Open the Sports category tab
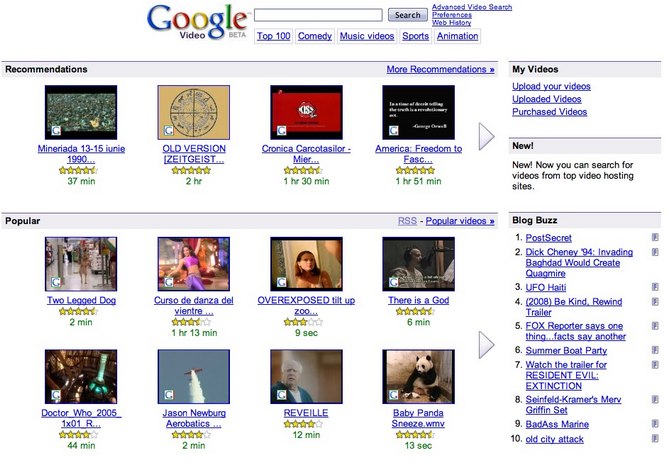The height and width of the screenshot is (463, 667). (416, 36)
